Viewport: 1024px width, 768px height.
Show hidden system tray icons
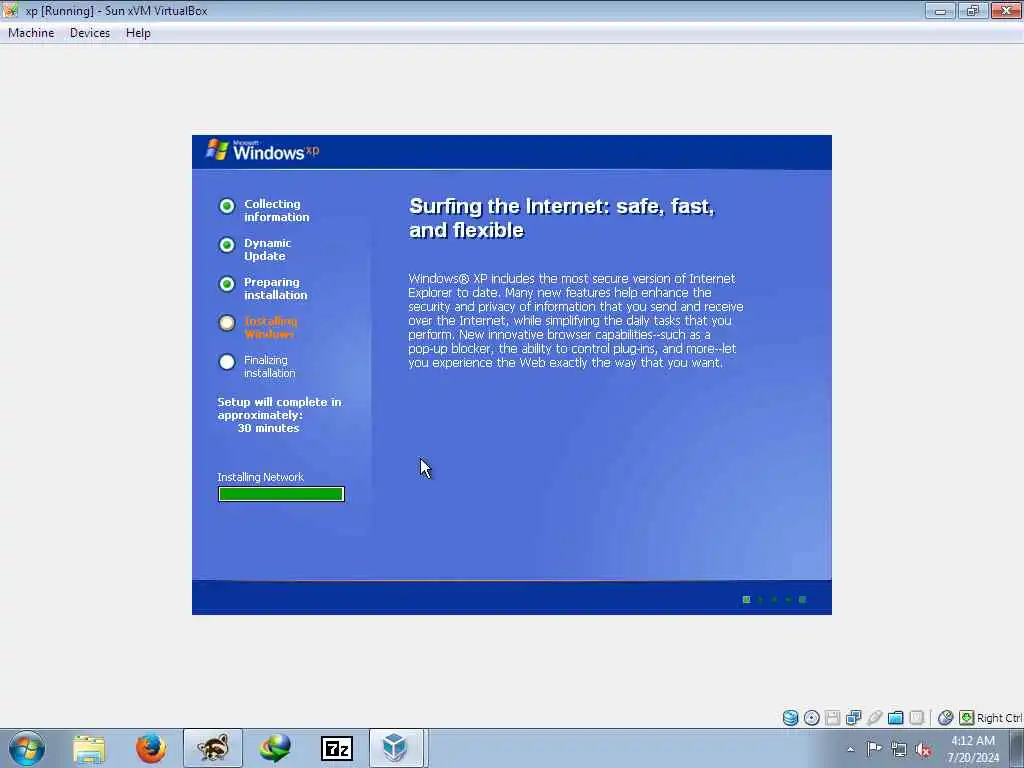(850, 749)
